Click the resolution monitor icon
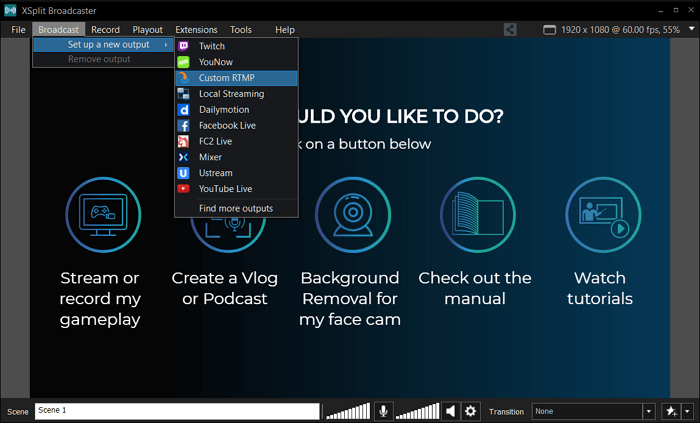This screenshot has width=700, height=423. tap(549, 30)
